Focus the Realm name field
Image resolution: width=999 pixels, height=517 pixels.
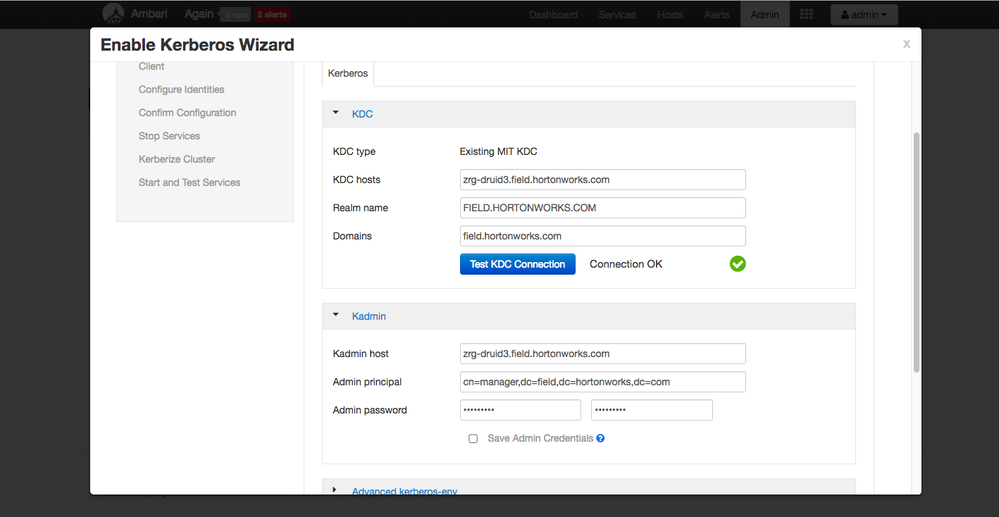click(x=602, y=208)
